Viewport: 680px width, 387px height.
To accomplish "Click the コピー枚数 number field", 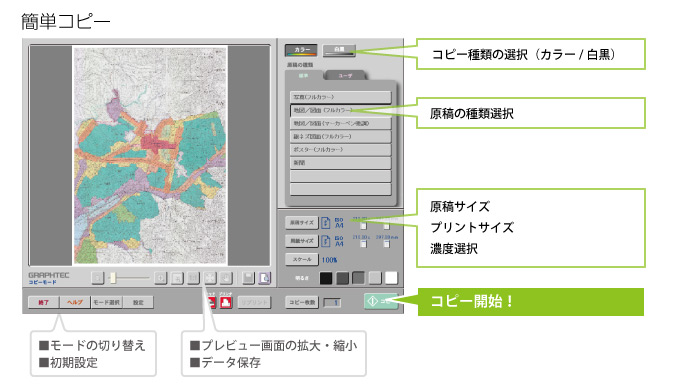I will pyautogui.click(x=332, y=302).
